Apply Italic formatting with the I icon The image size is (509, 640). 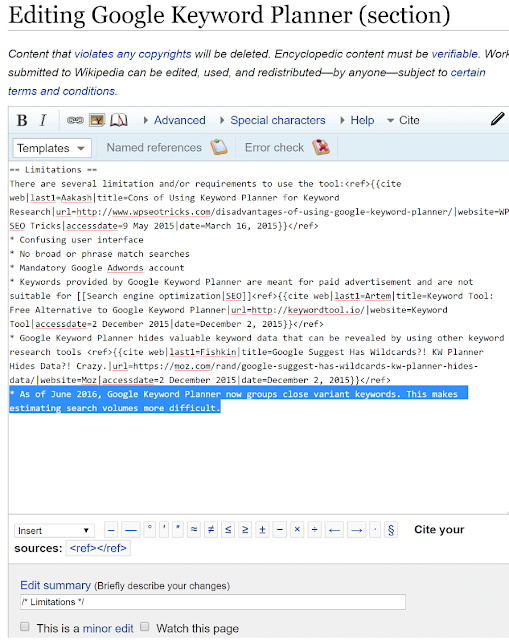(42, 120)
